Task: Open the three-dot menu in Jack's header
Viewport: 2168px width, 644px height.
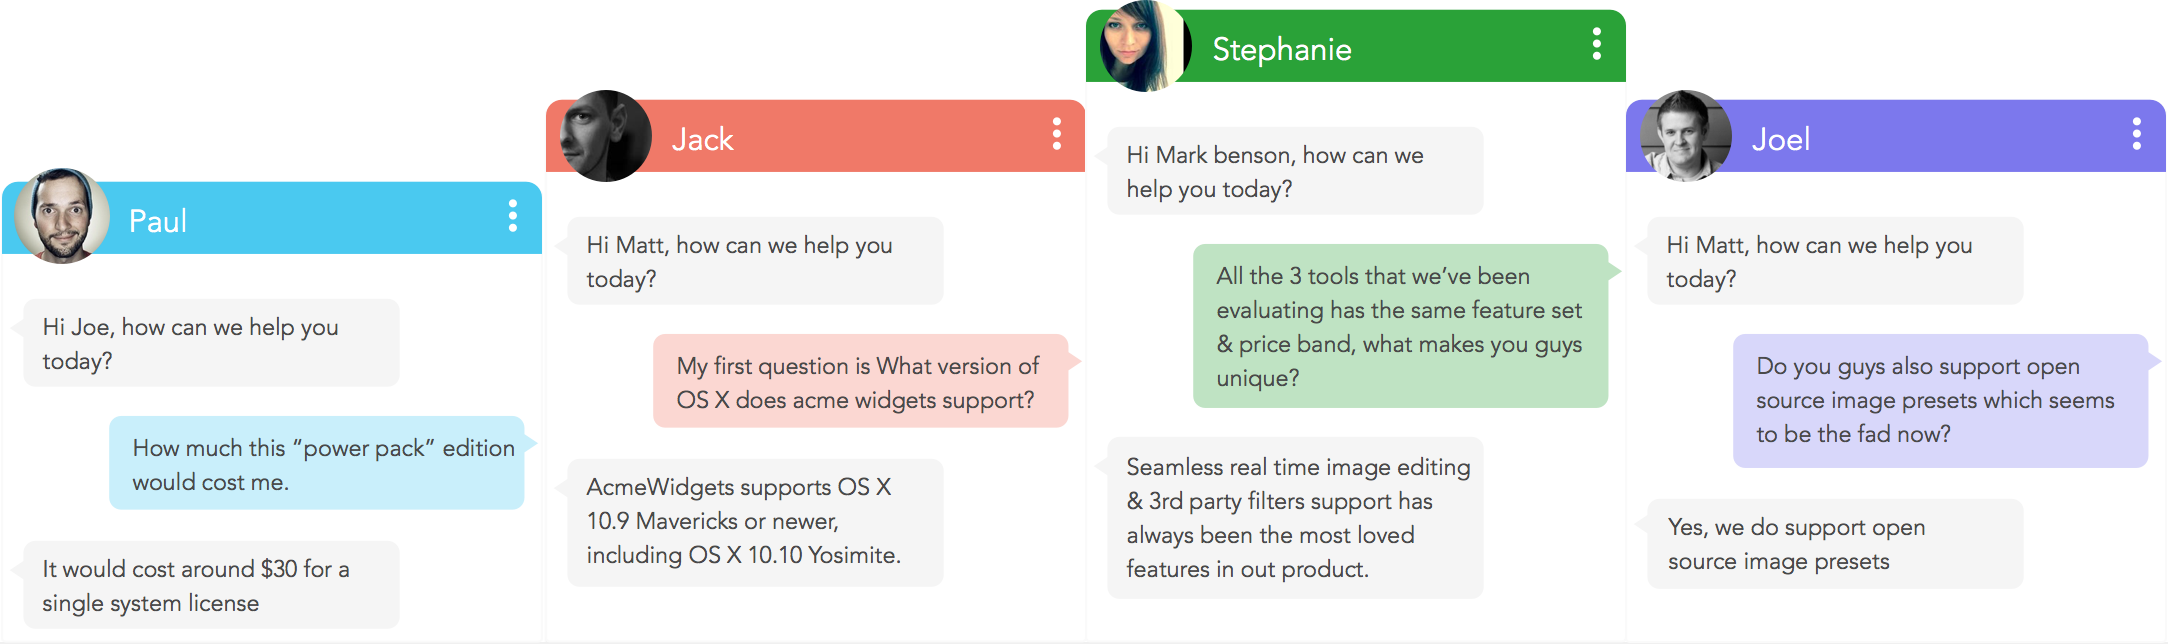Action: point(1056,134)
